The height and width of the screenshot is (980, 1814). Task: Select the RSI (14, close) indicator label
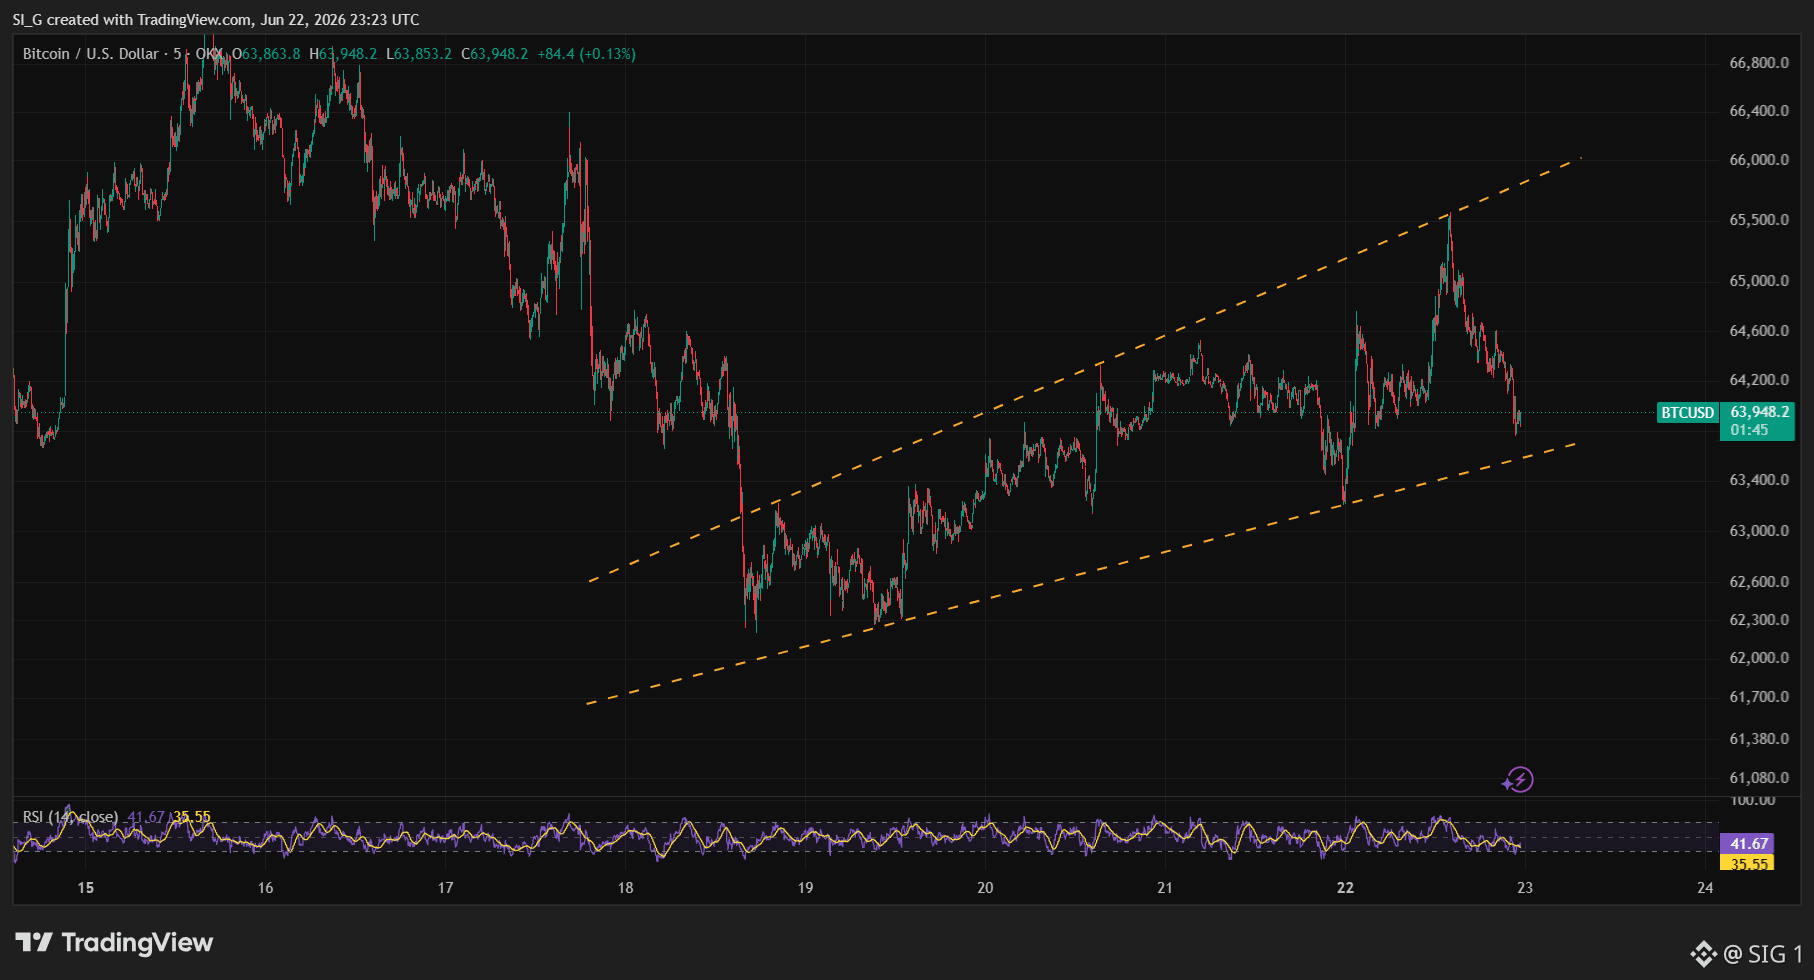[70, 817]
